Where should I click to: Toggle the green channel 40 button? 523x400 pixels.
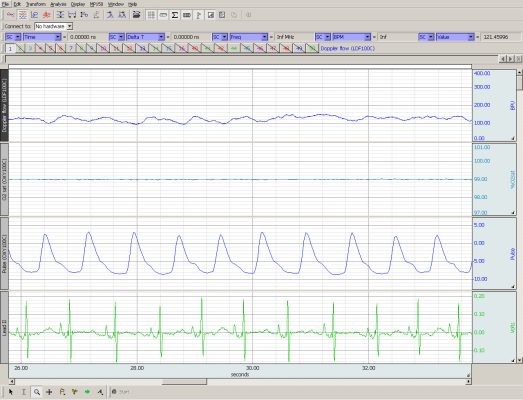[x=234, y=49]
